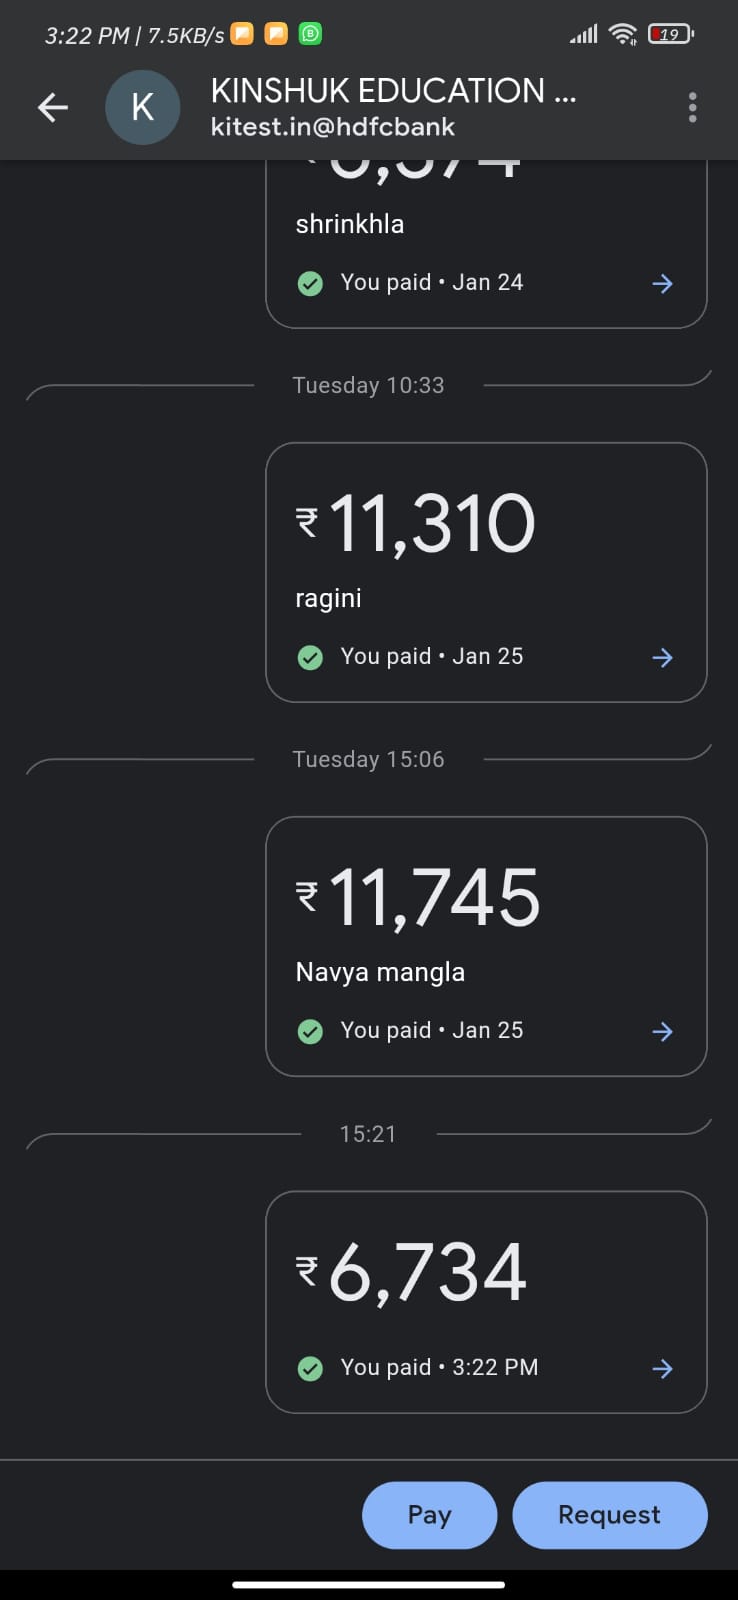Screen dimensions: 738x1600
Task: Tap green checkmark on Navya mangla payment
Action: pyautogui.click(x=310, y=1031)
